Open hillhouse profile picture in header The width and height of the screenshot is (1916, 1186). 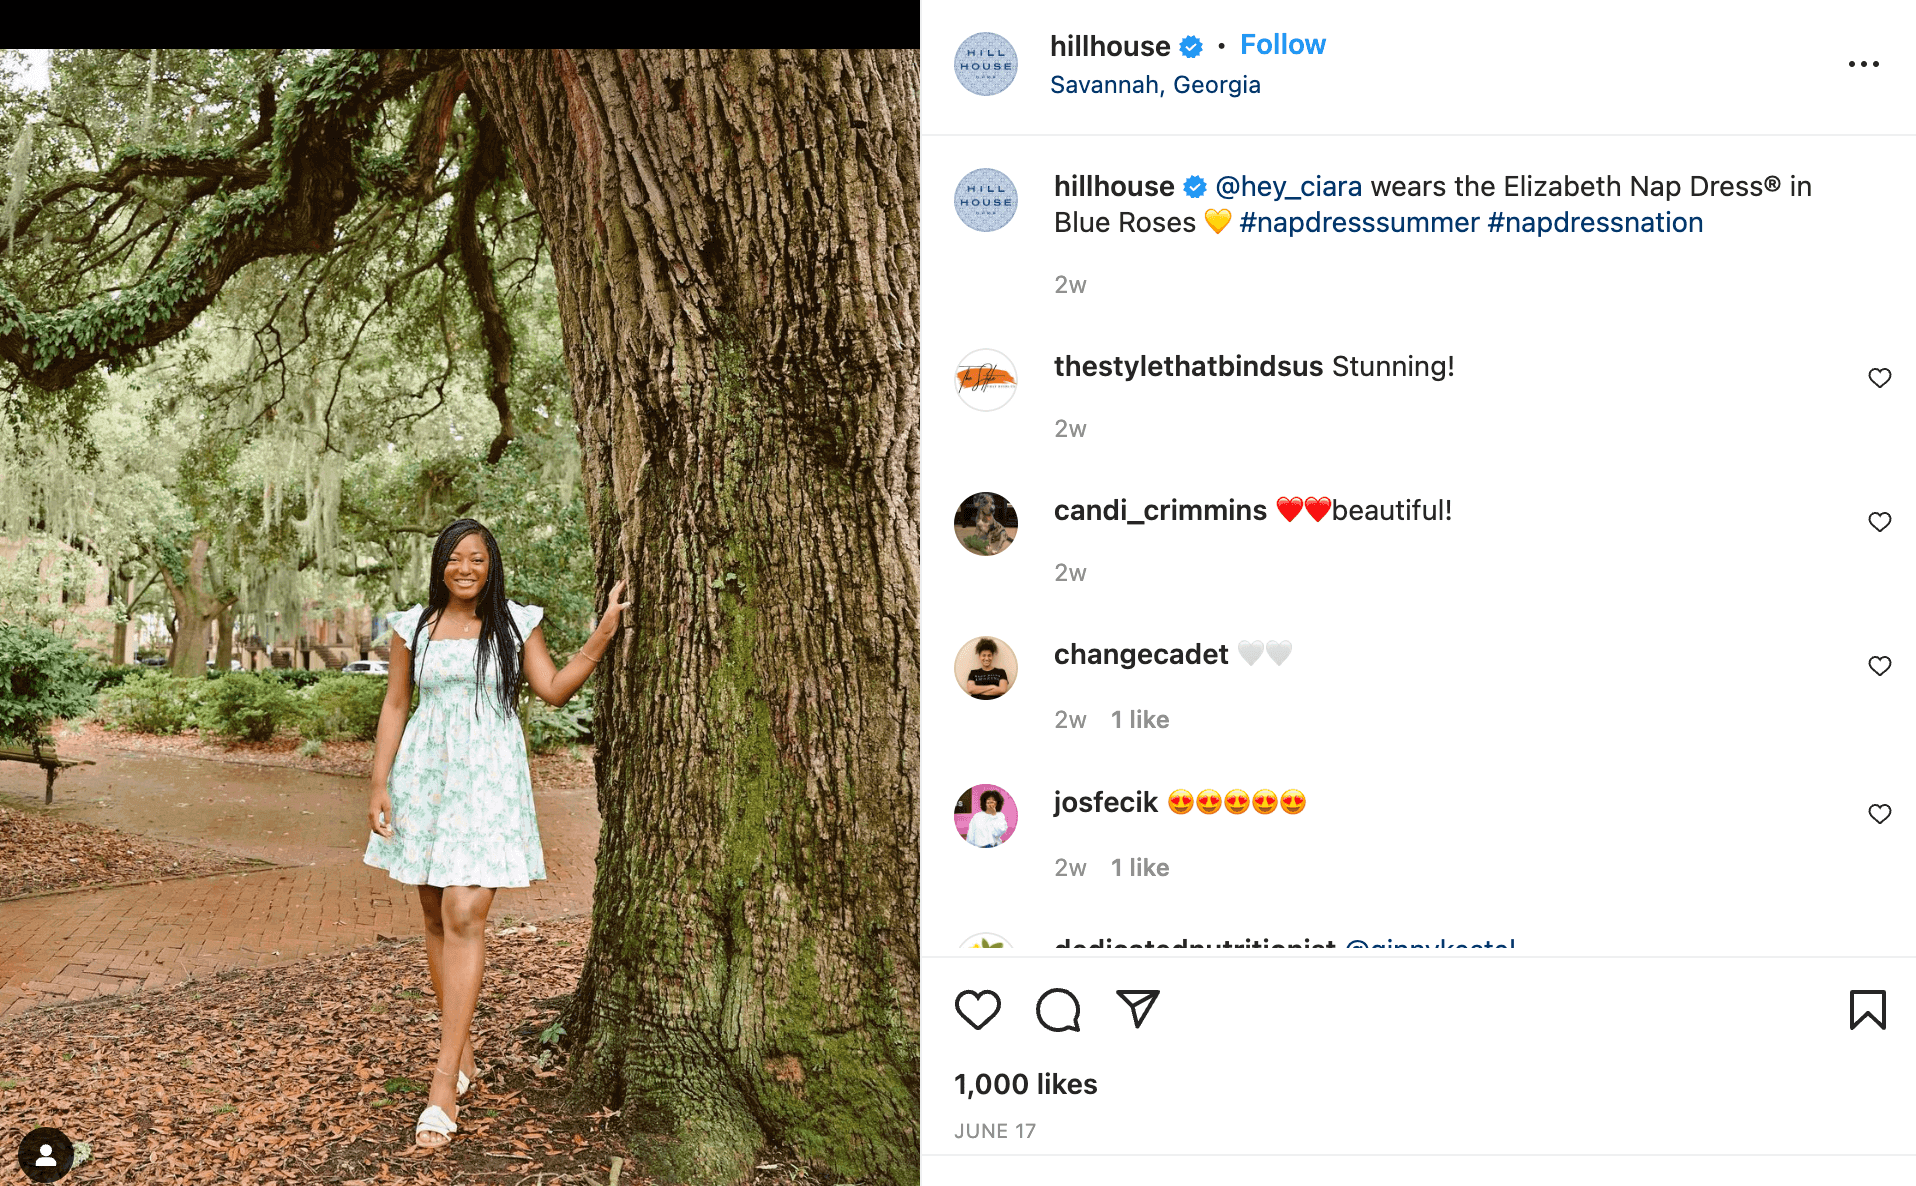pyautogui.click(x=986, y=64)
